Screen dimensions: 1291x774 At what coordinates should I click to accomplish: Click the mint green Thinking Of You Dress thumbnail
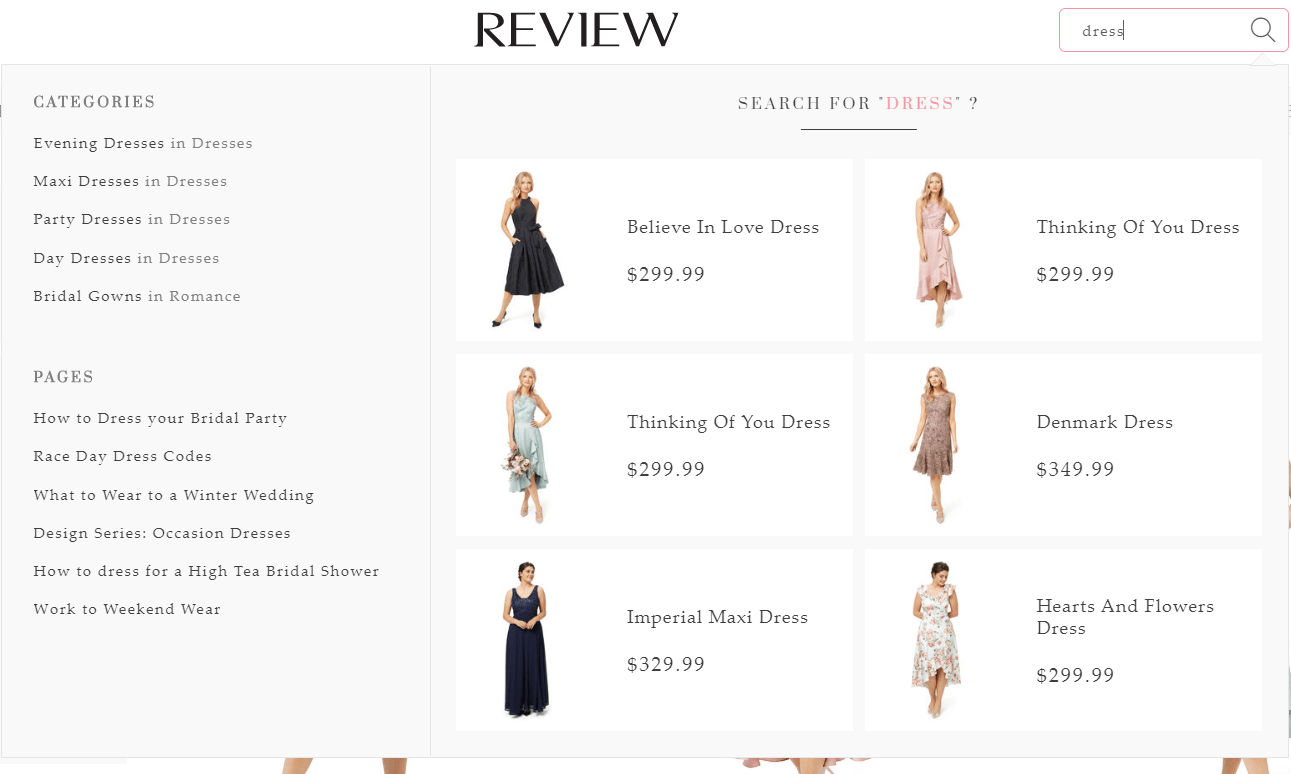pos(527,444)
